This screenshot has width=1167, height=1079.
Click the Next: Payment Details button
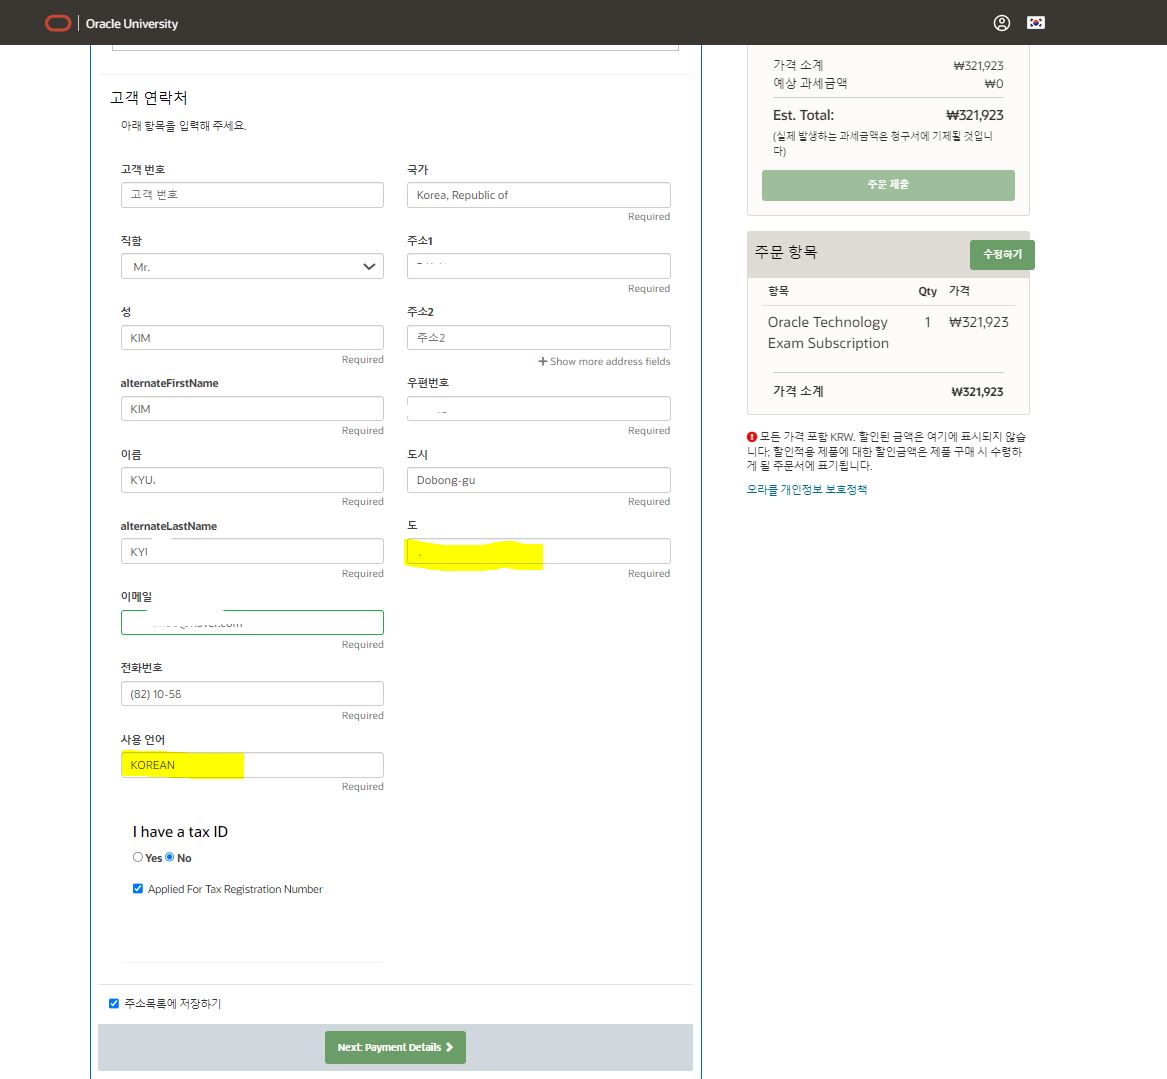click(x=395, y=1047)
